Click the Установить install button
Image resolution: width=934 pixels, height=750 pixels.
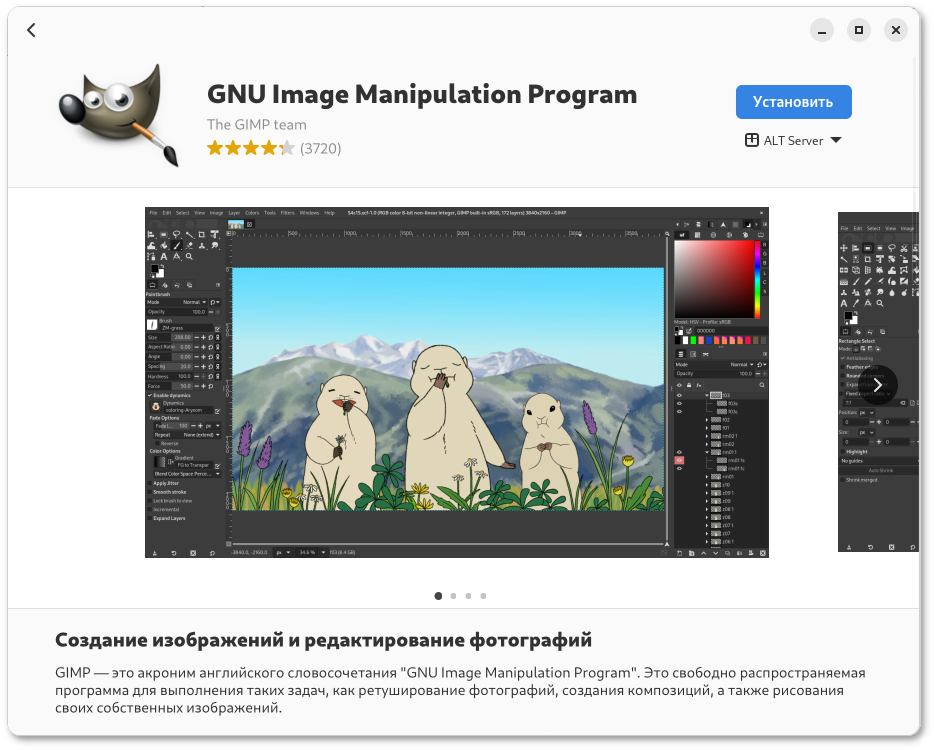tap(793, 102)
